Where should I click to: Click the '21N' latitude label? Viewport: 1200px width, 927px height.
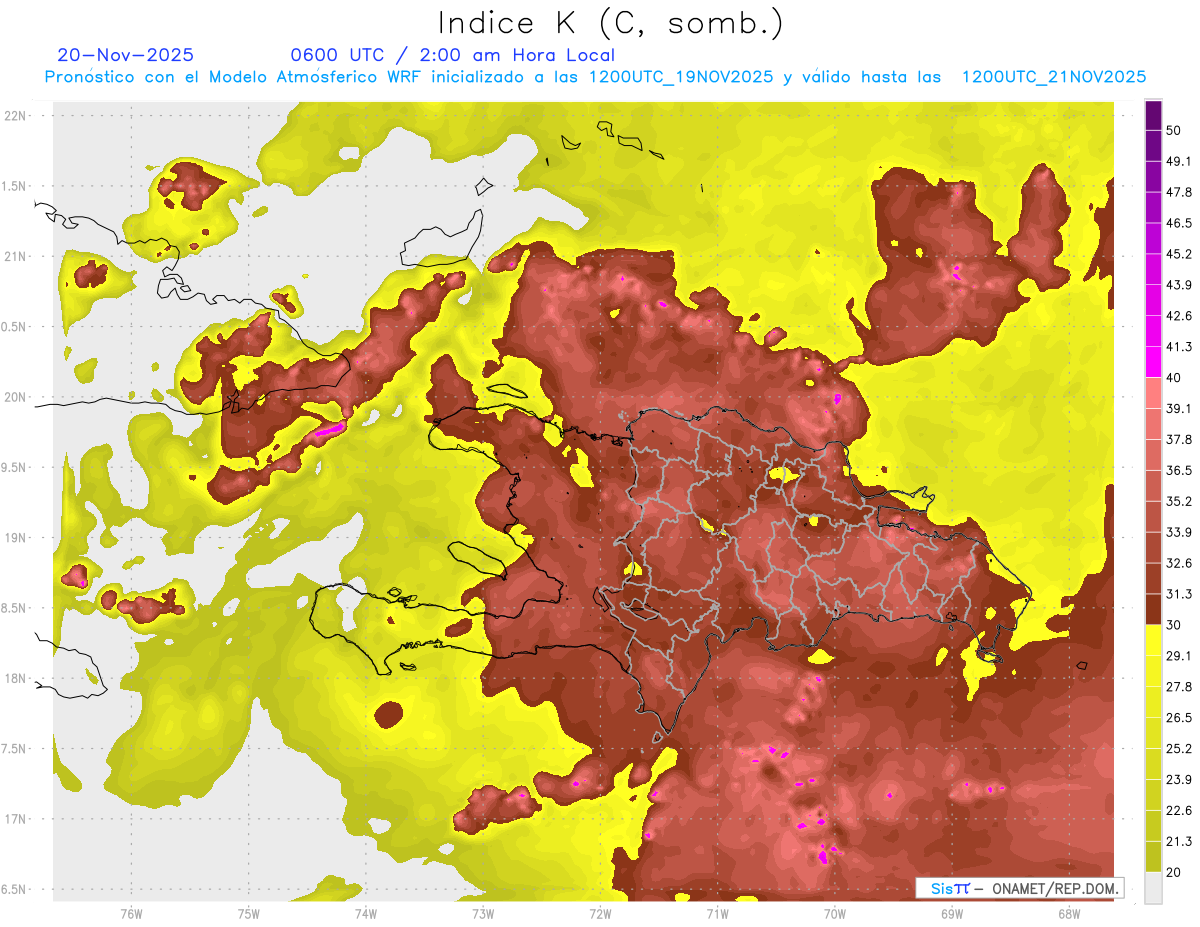[15, 257]
